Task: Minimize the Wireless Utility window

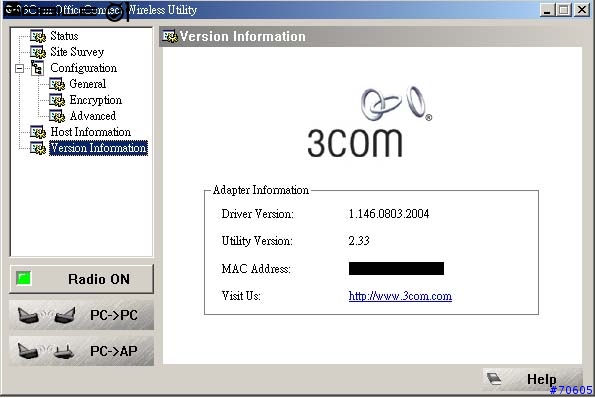Action: click(x=547, y=9)
